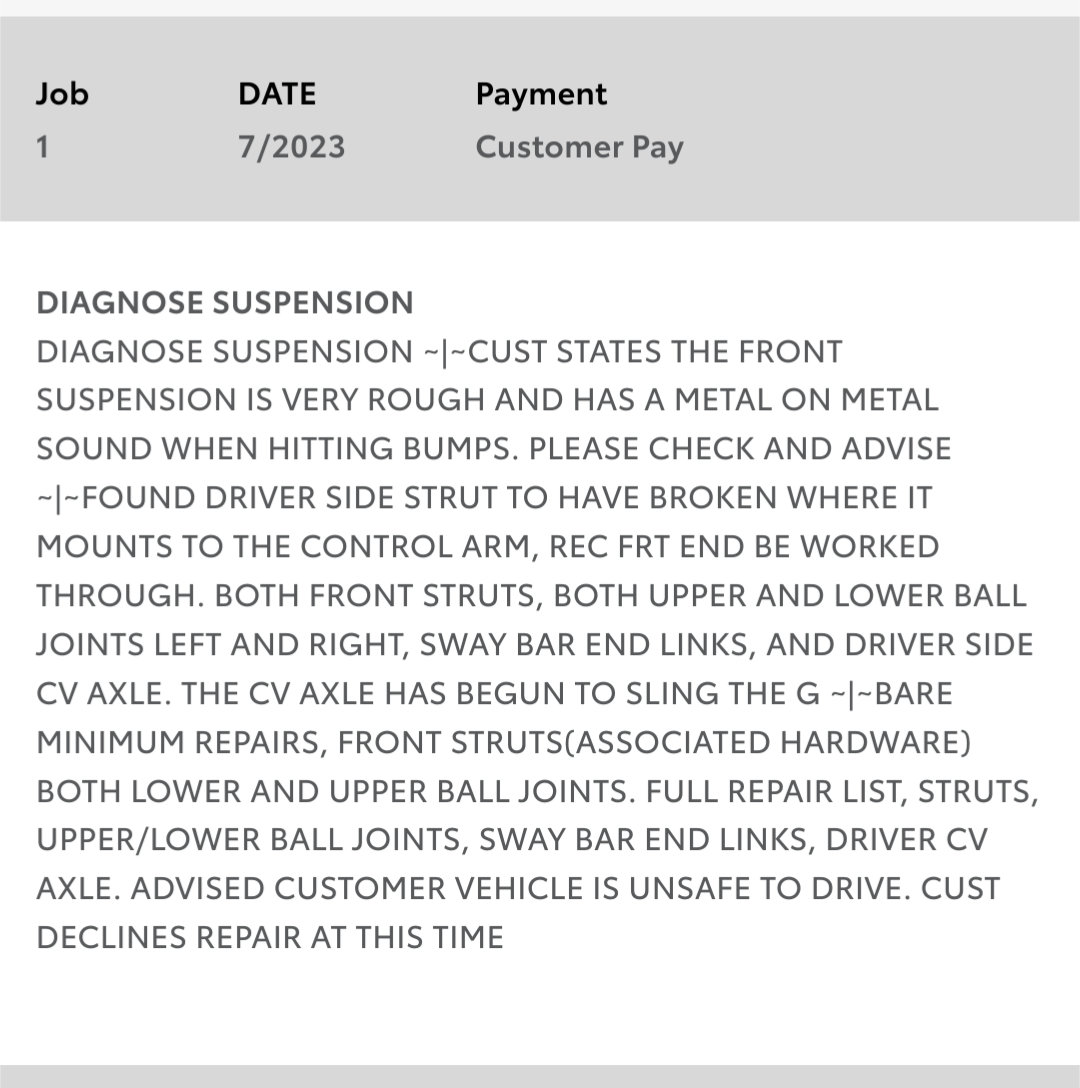
Task: Click the THROUGH. BOTH FRONT STRUTS line
Action: coord(532,595)
